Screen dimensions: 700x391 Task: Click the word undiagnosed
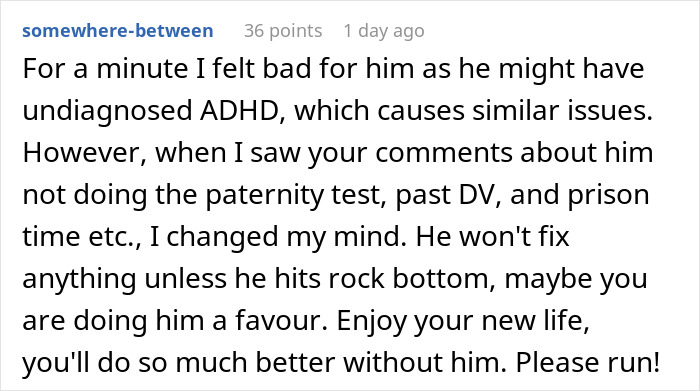click(x=107, y=112)
